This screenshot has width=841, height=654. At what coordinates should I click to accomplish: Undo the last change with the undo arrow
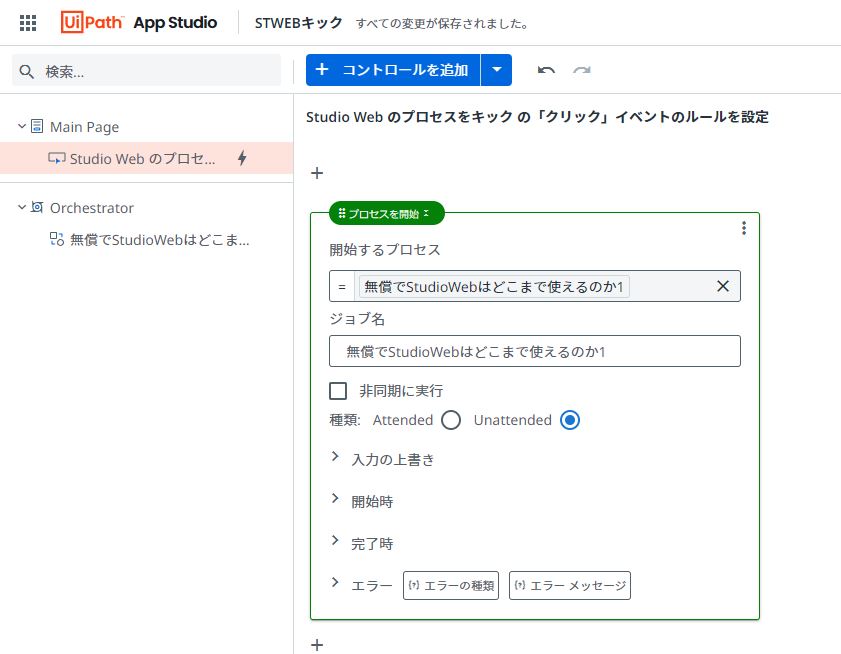[x=549, y=70]
